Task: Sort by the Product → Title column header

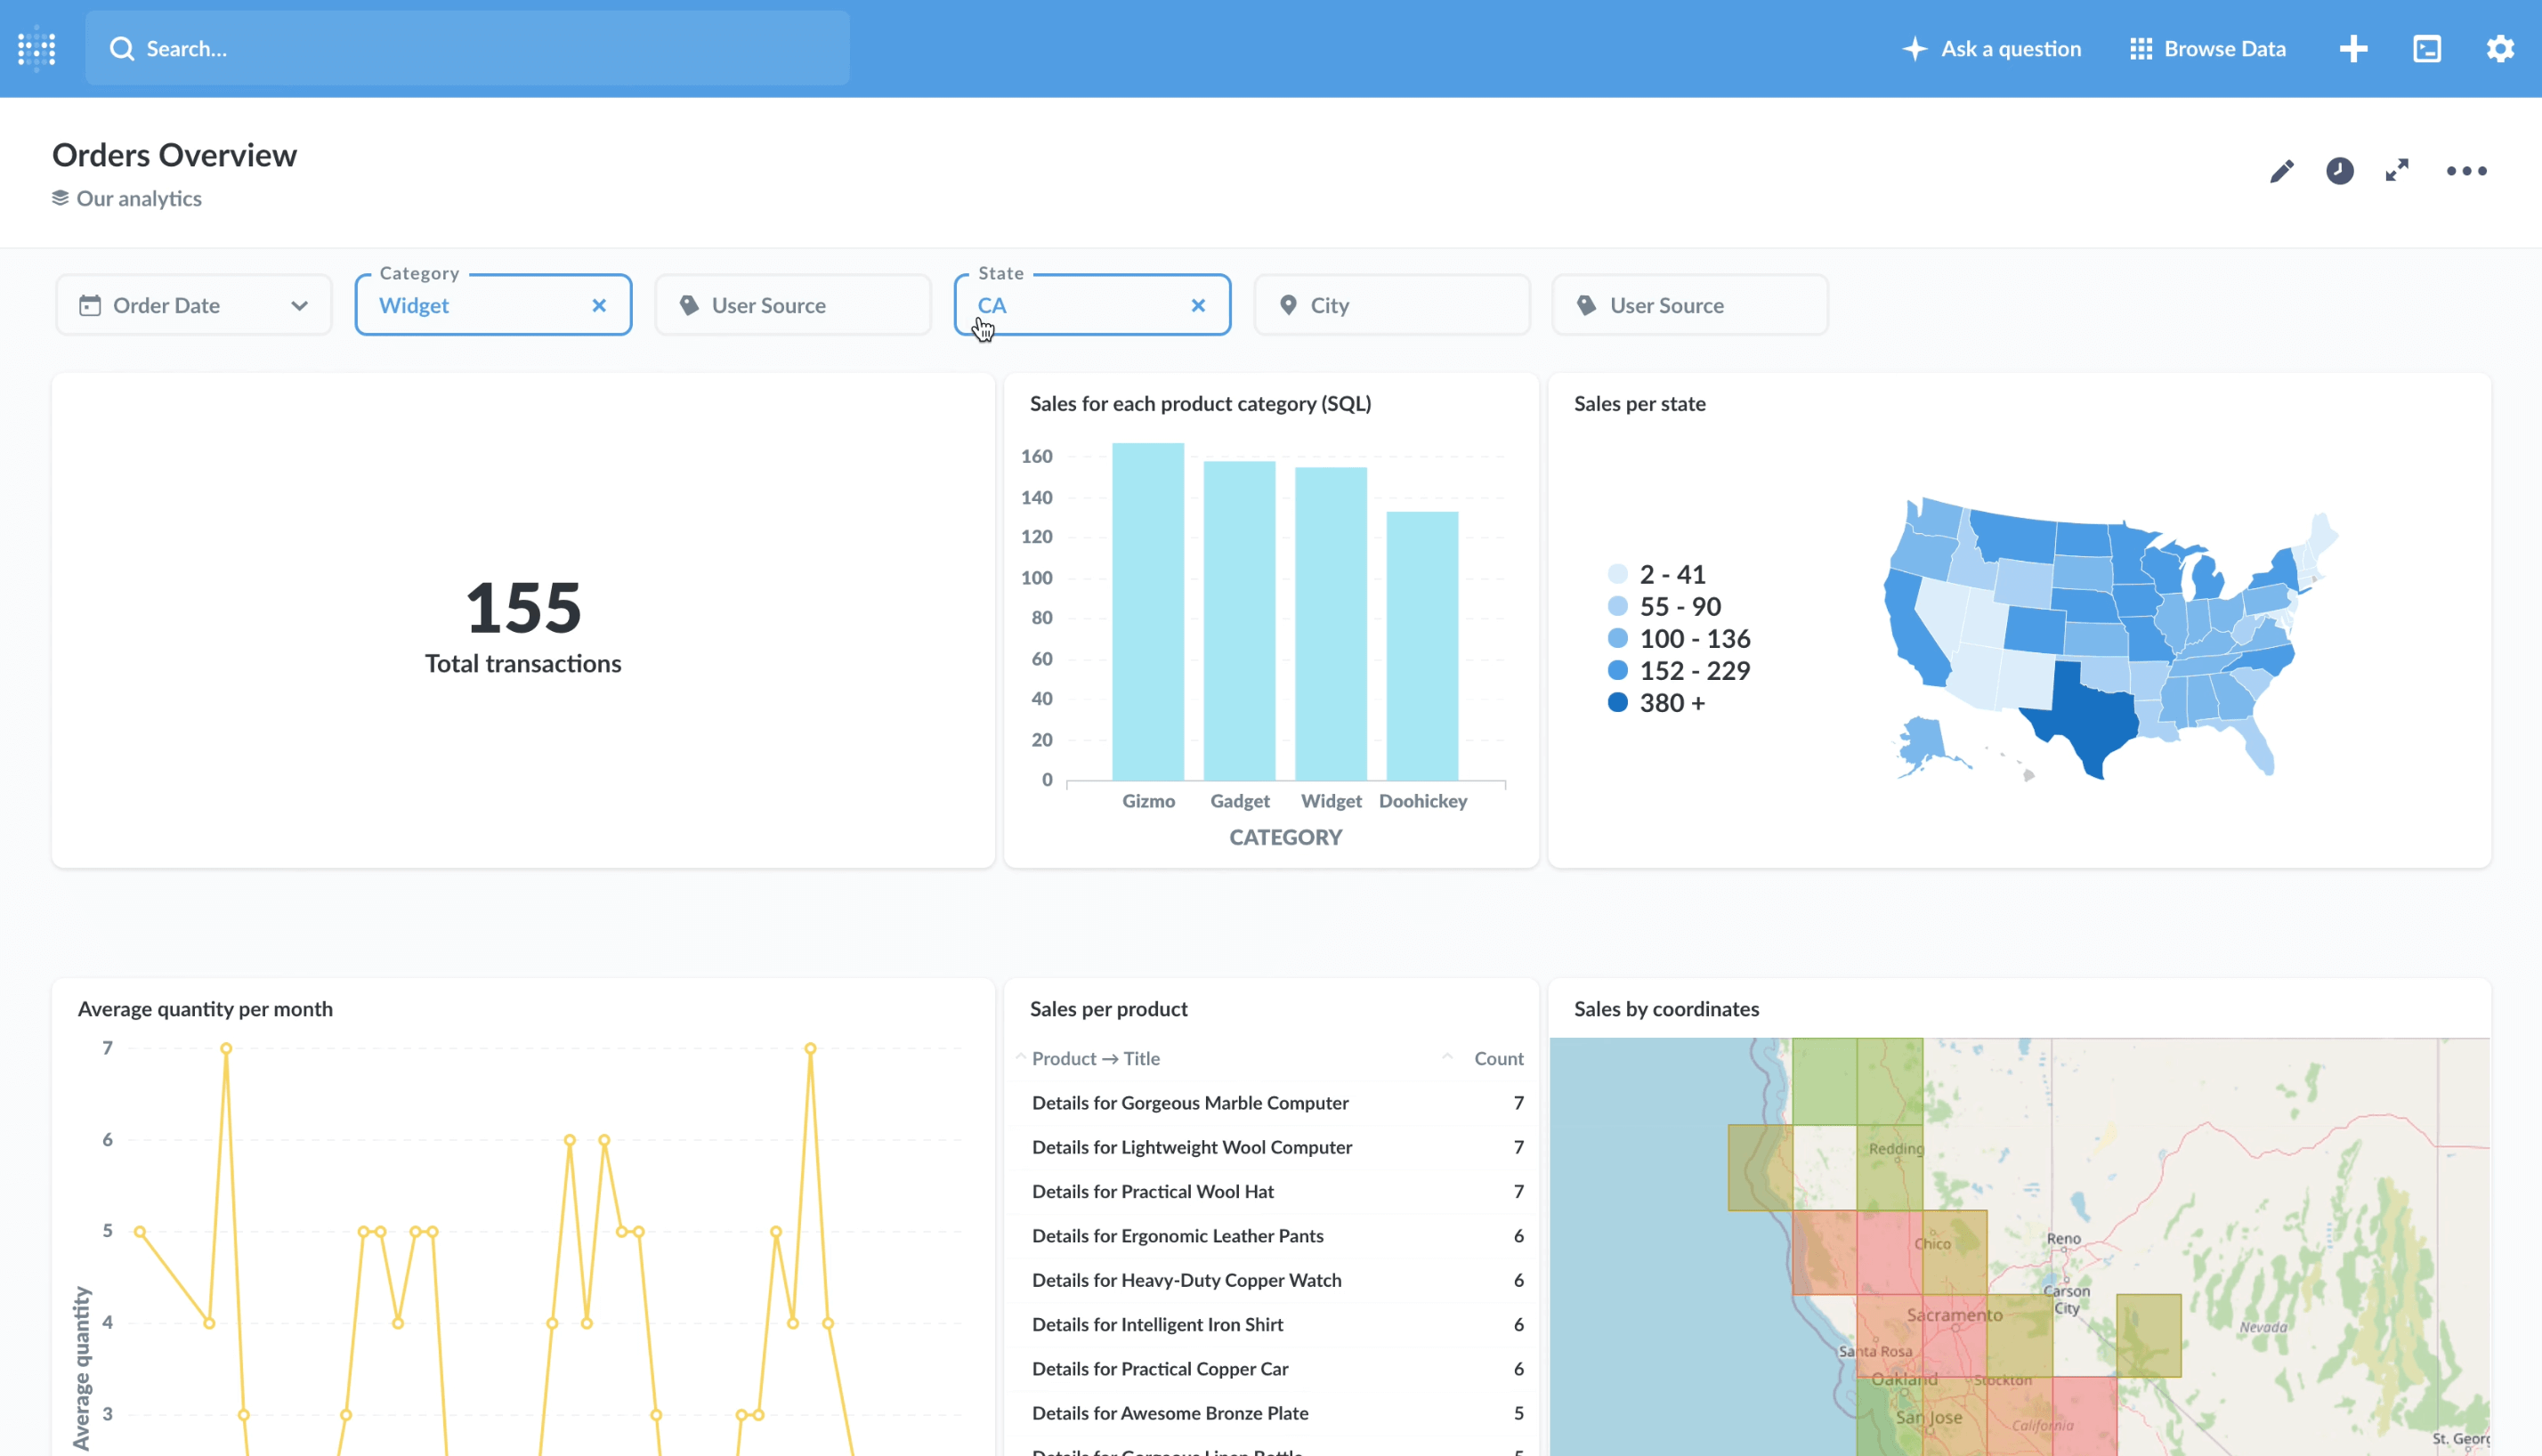Action: tap(1095, 1058)
